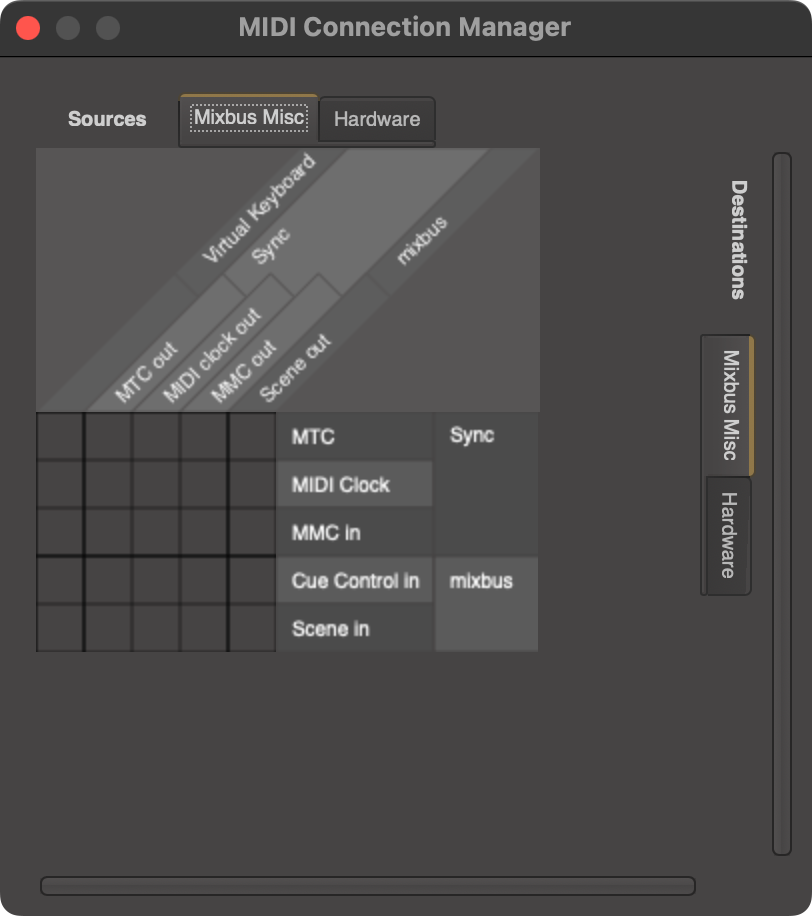Screen dimensions: 812x916
Task: Connect MIDI clock out to MIDI Clock cell
Action: click(x=156, y=485)
